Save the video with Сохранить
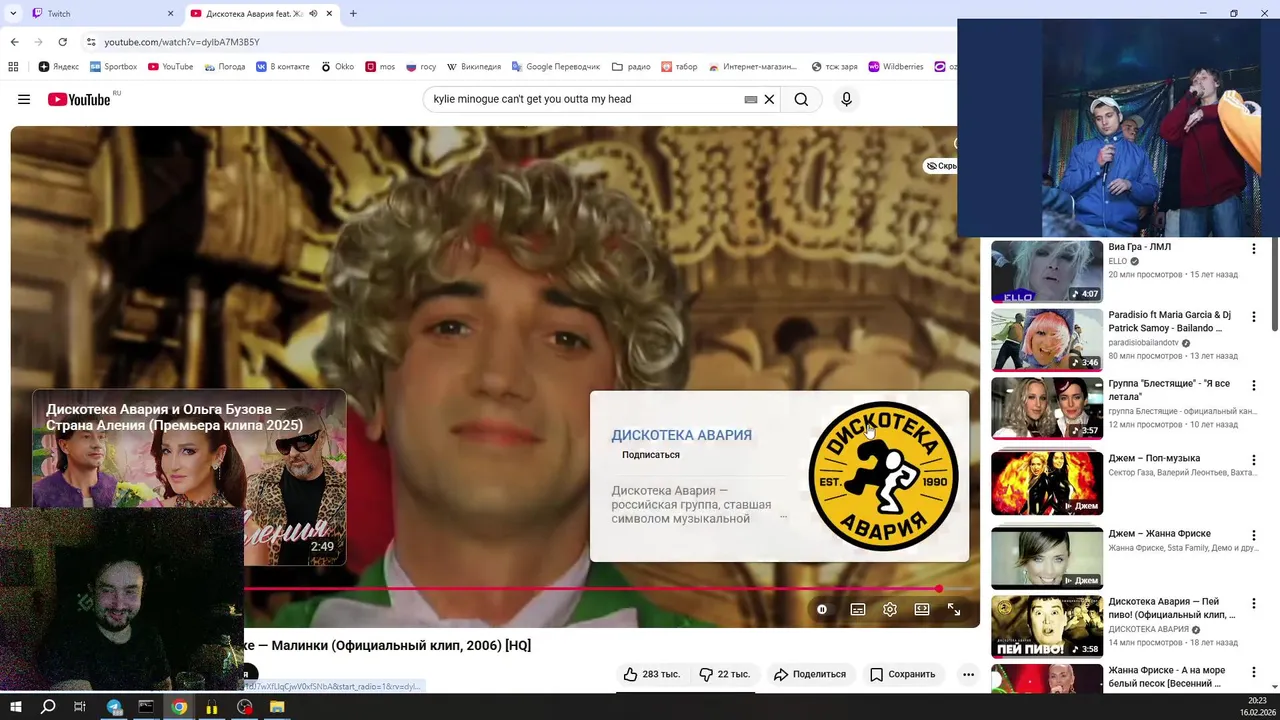This screenshot has height=720, width=1280. click(902, 674)
